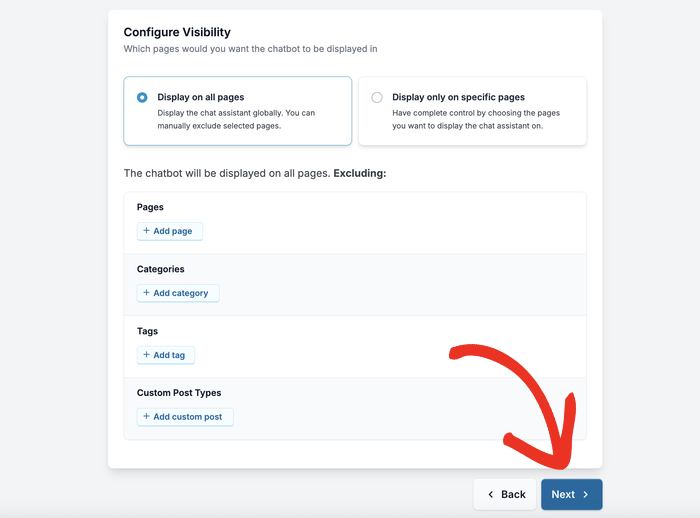Click the 'Categories' section label
Viewport: 700px width, 518px height.
pyautogui.click(x=161, y=269)
